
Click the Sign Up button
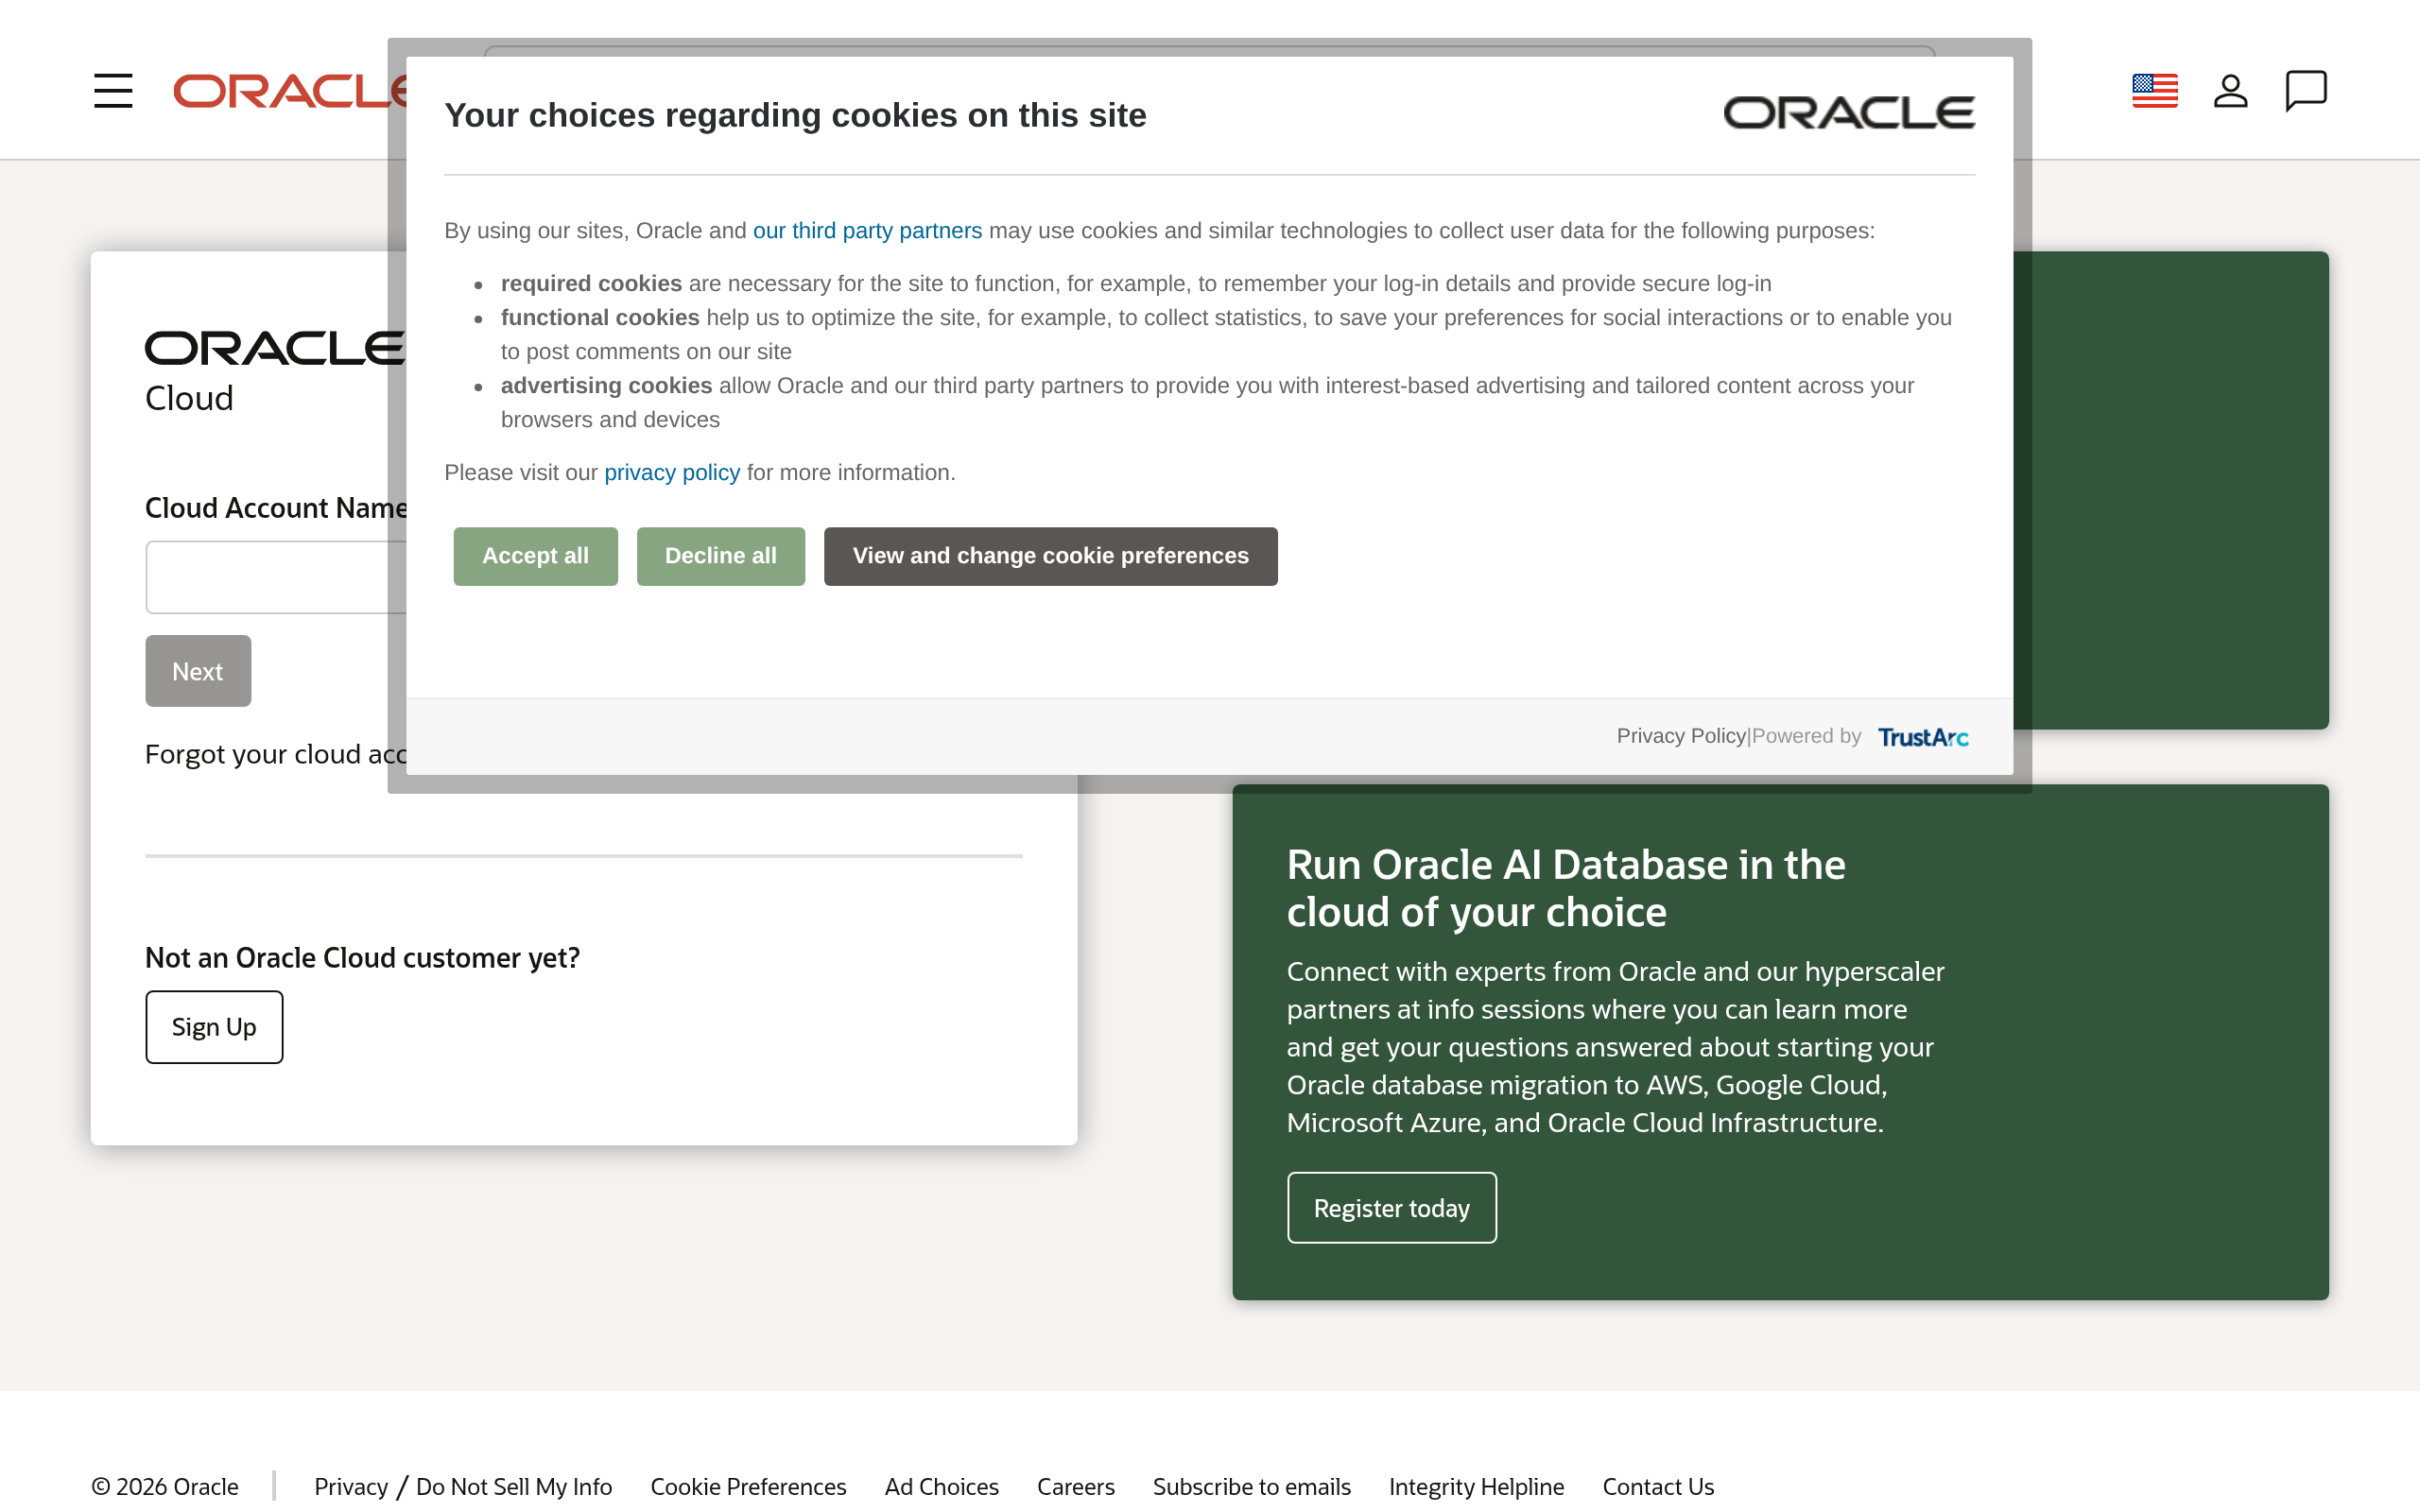click(x=214, y=1027)
